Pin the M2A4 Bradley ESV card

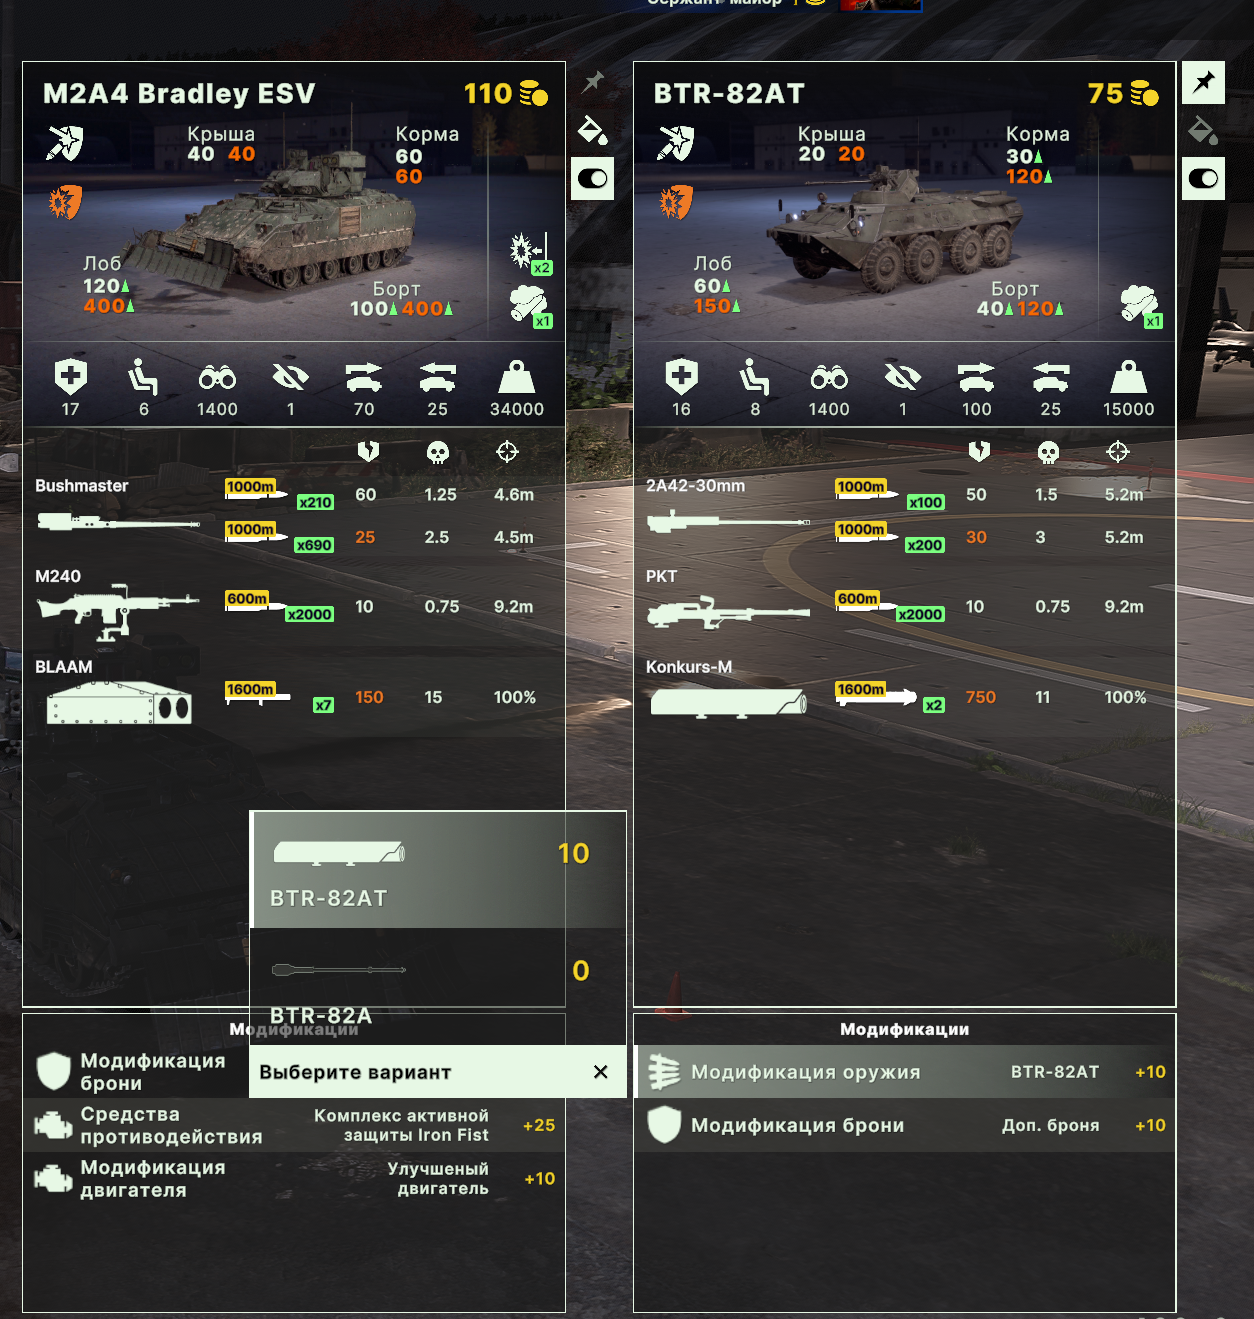(x=593, y=81)
